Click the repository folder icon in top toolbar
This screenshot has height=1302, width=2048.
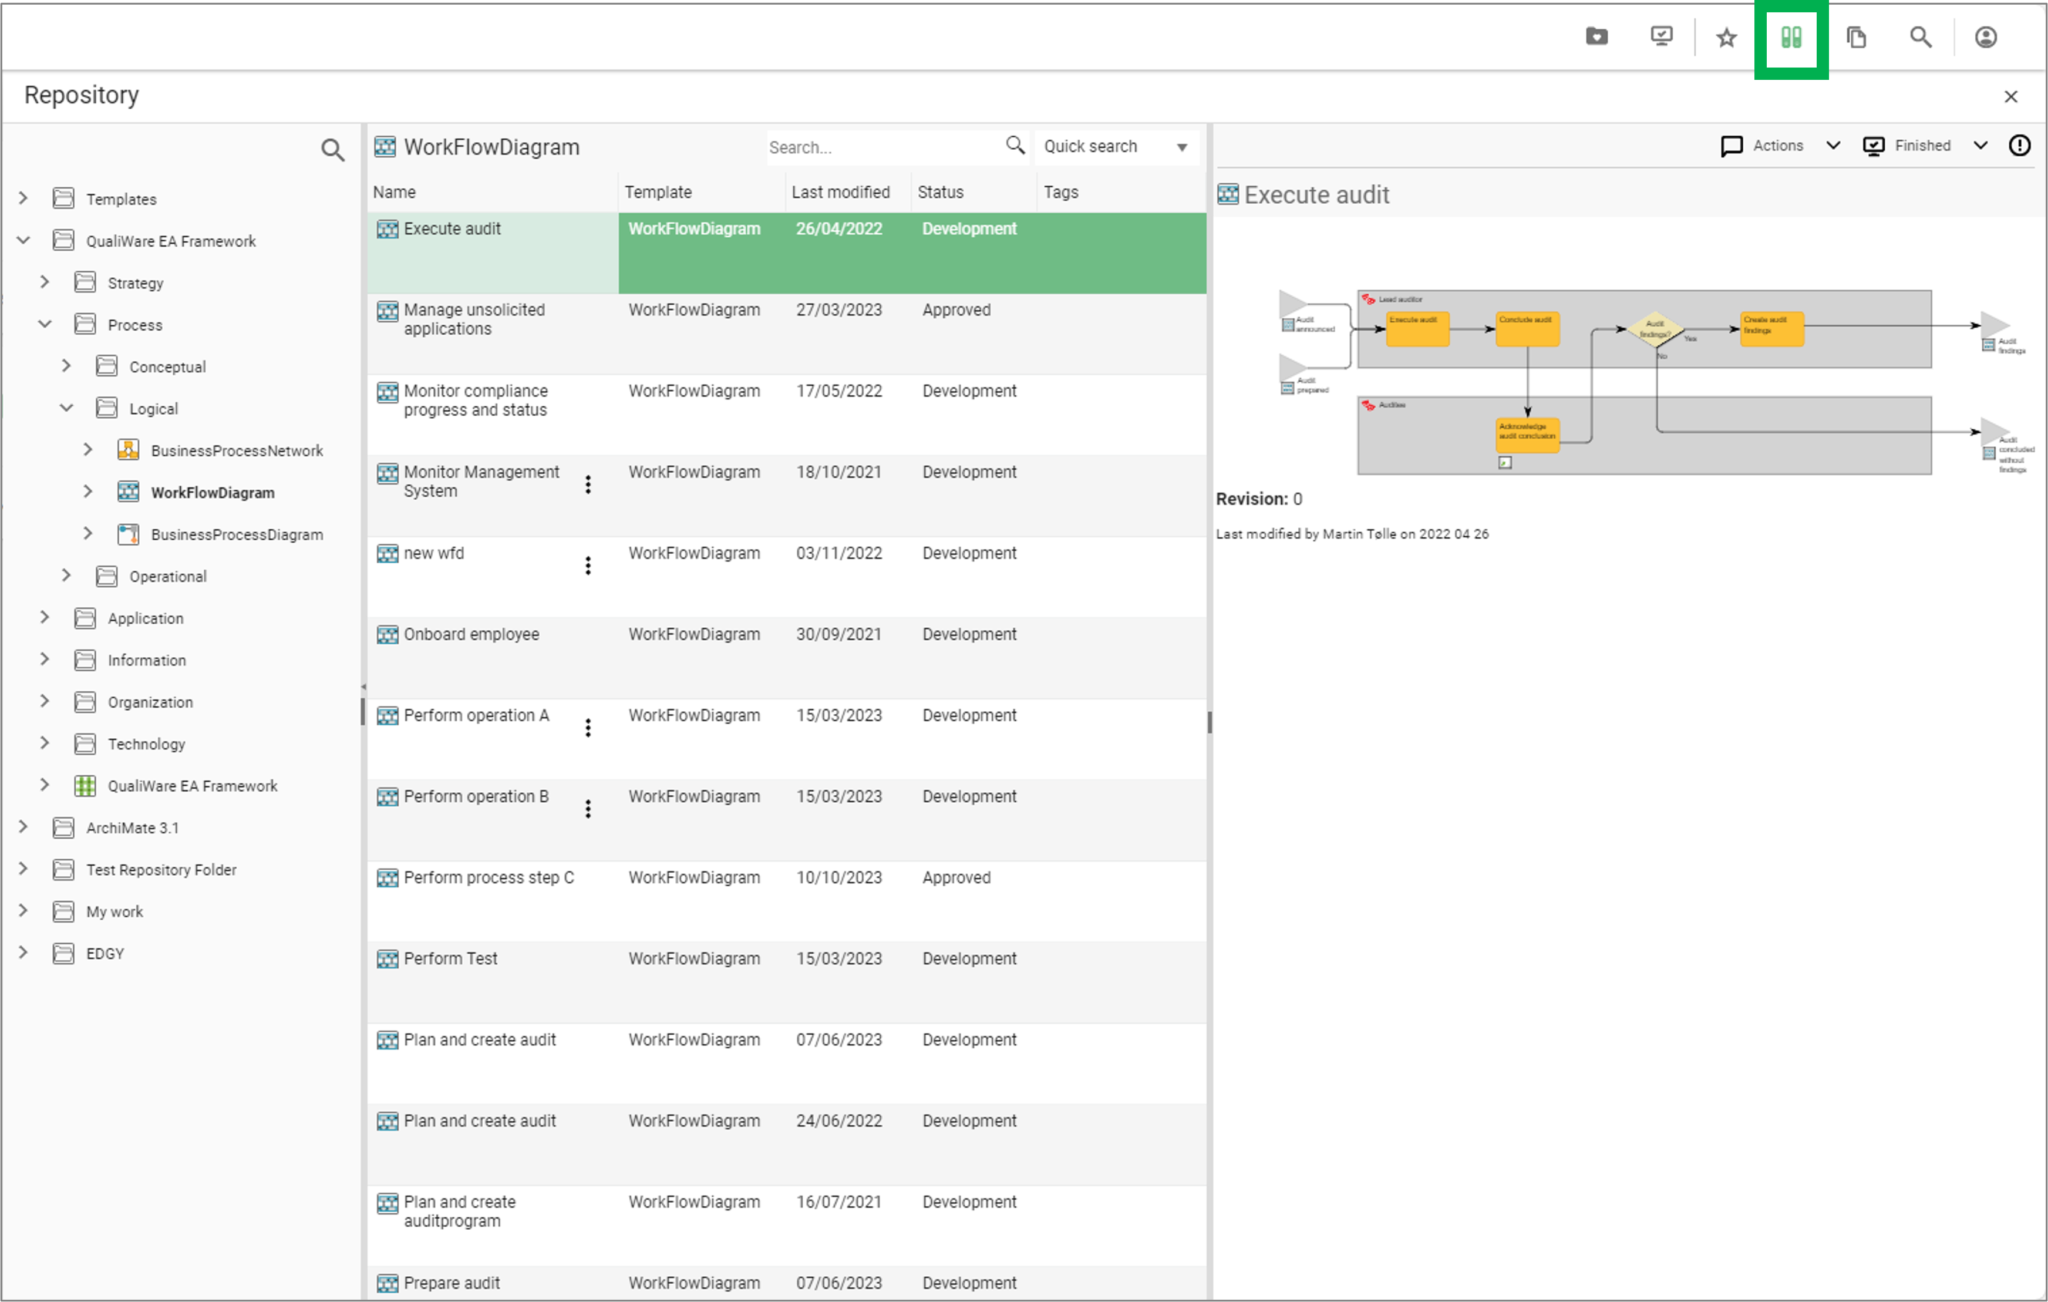pyautogui.click(x=1596, y=37)
